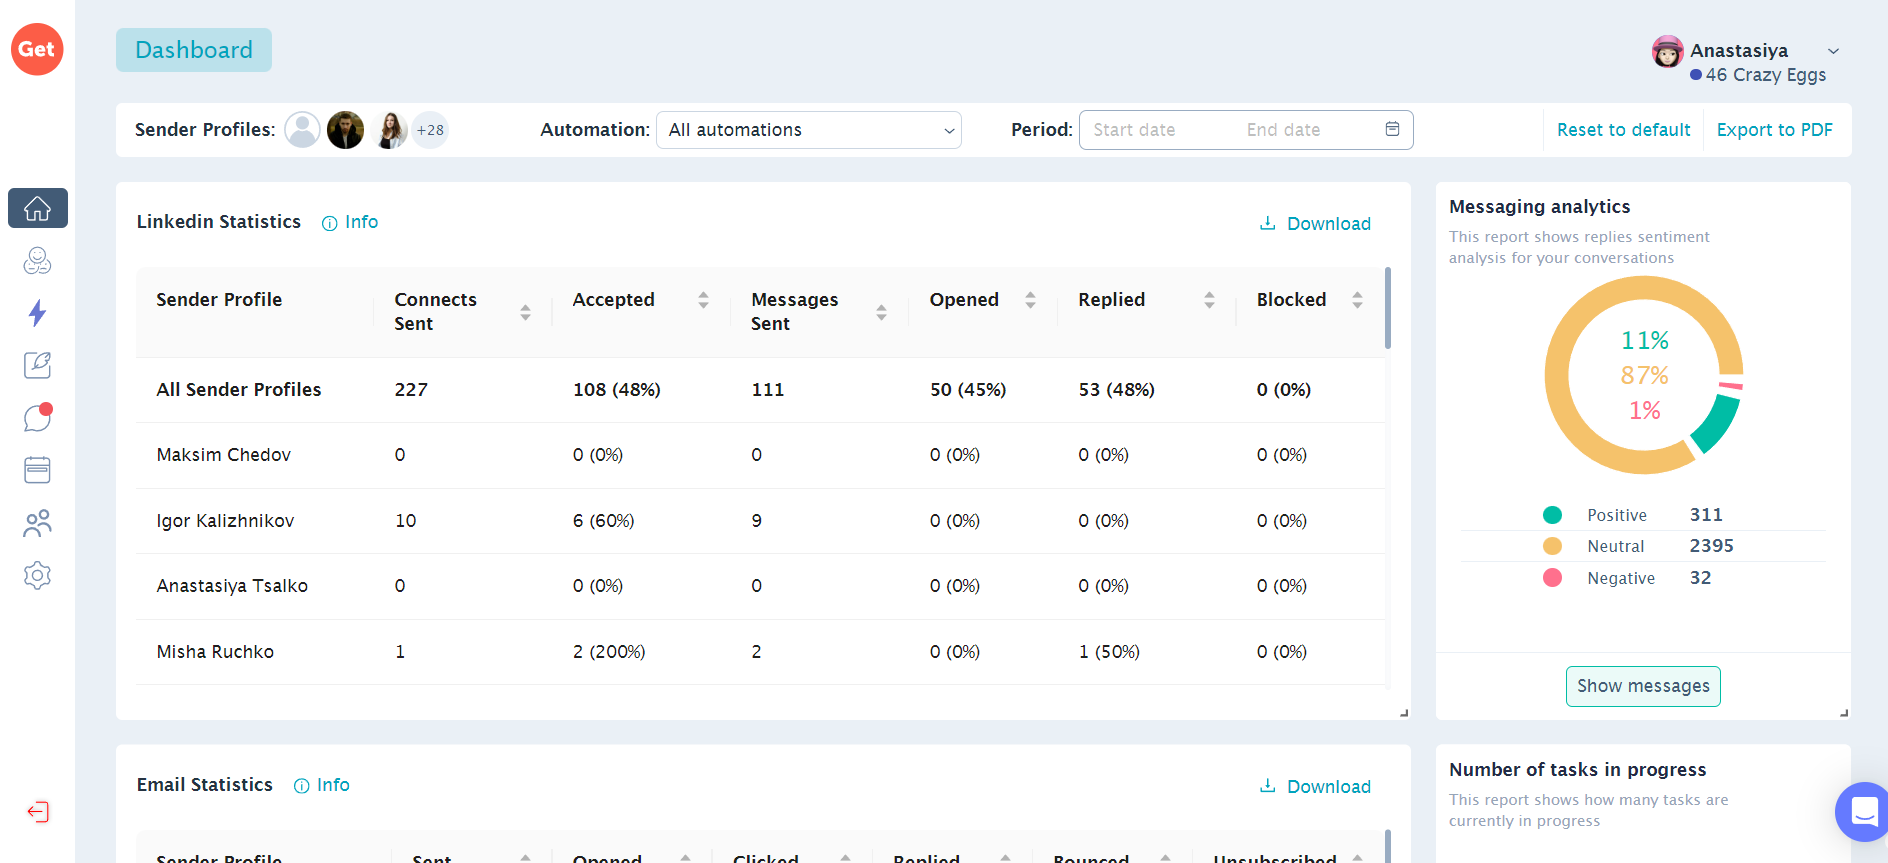This screenshot has width=1888, height=863.
Task: Click the Anastasiya user avatar
Action: (x=1667, y=51)
